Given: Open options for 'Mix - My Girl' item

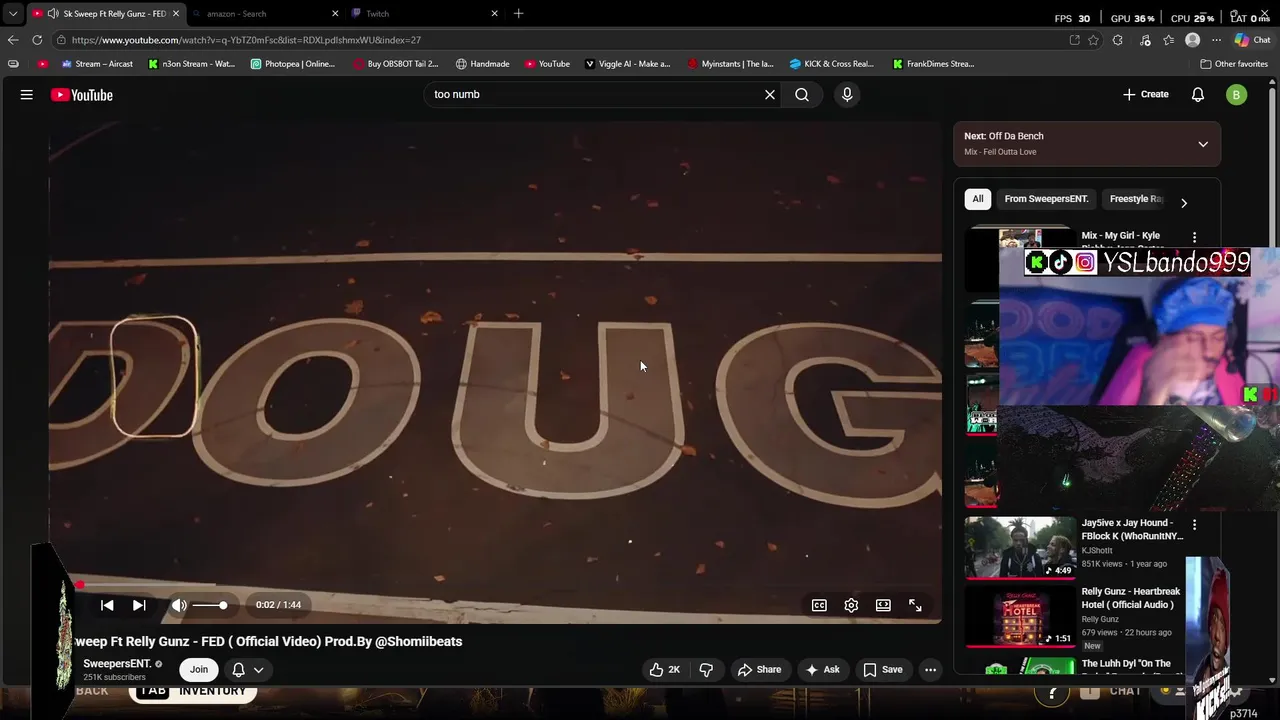Looking at the screenshot, I should (1194, 237).
